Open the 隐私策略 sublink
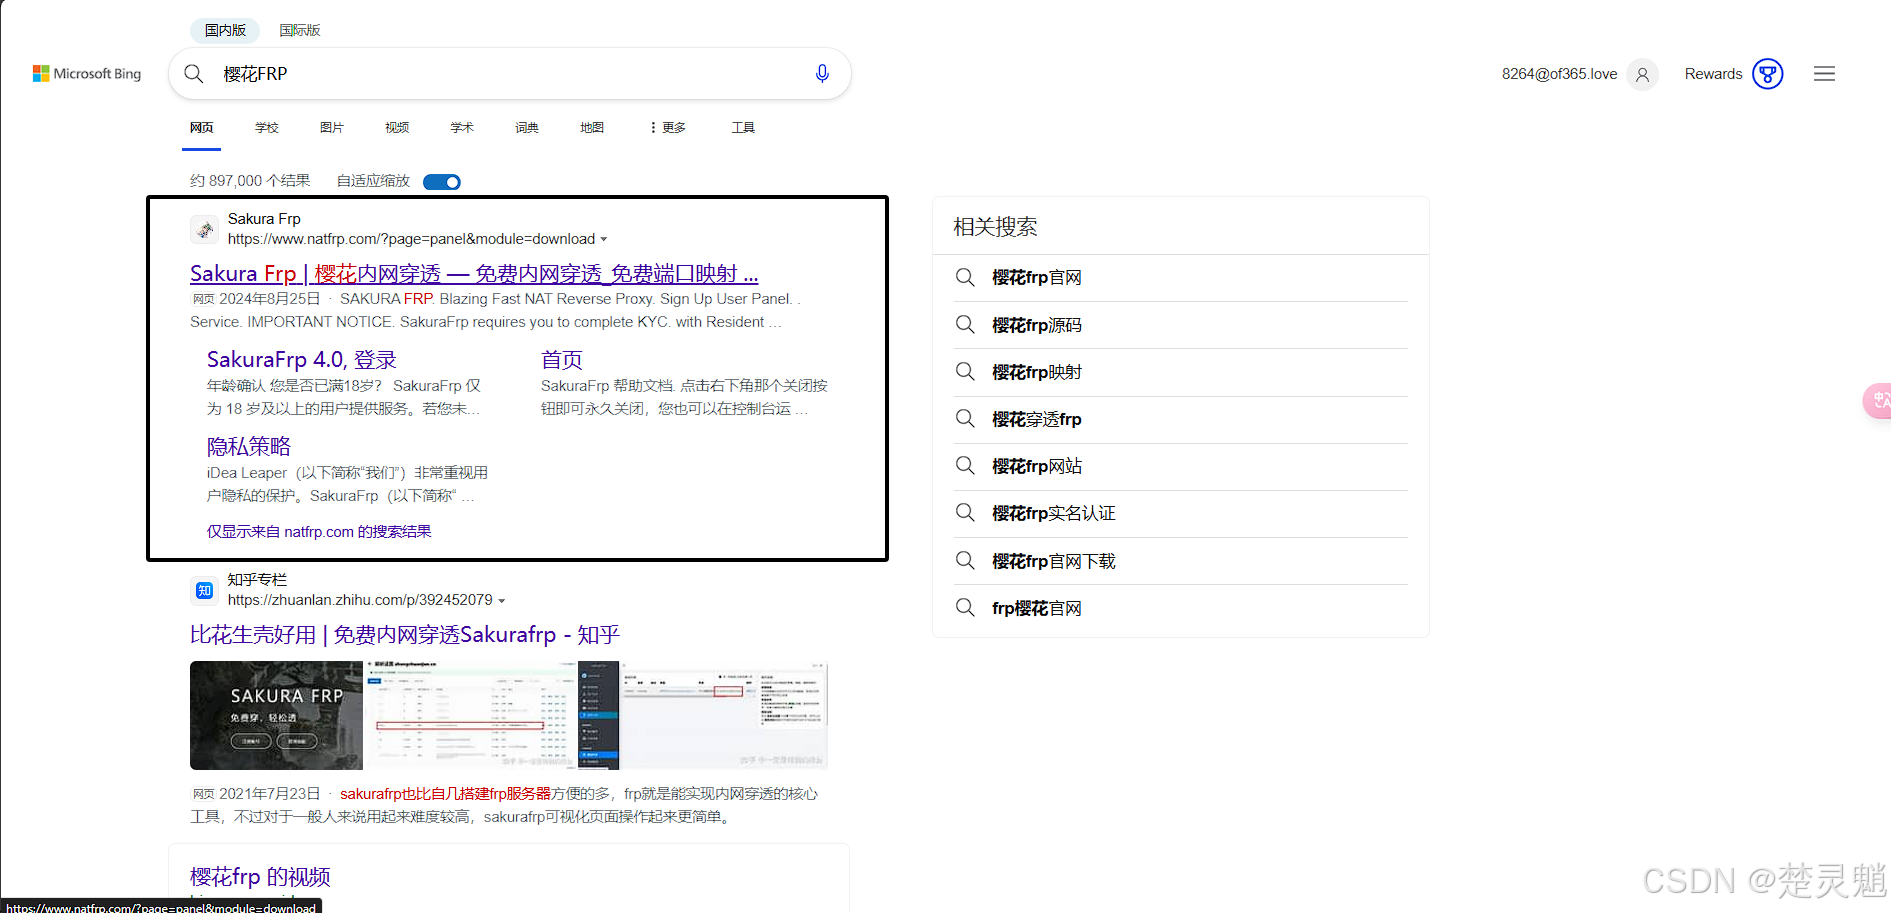The width and height of the screenshot is (1891, 913). [x=249, y=447]
